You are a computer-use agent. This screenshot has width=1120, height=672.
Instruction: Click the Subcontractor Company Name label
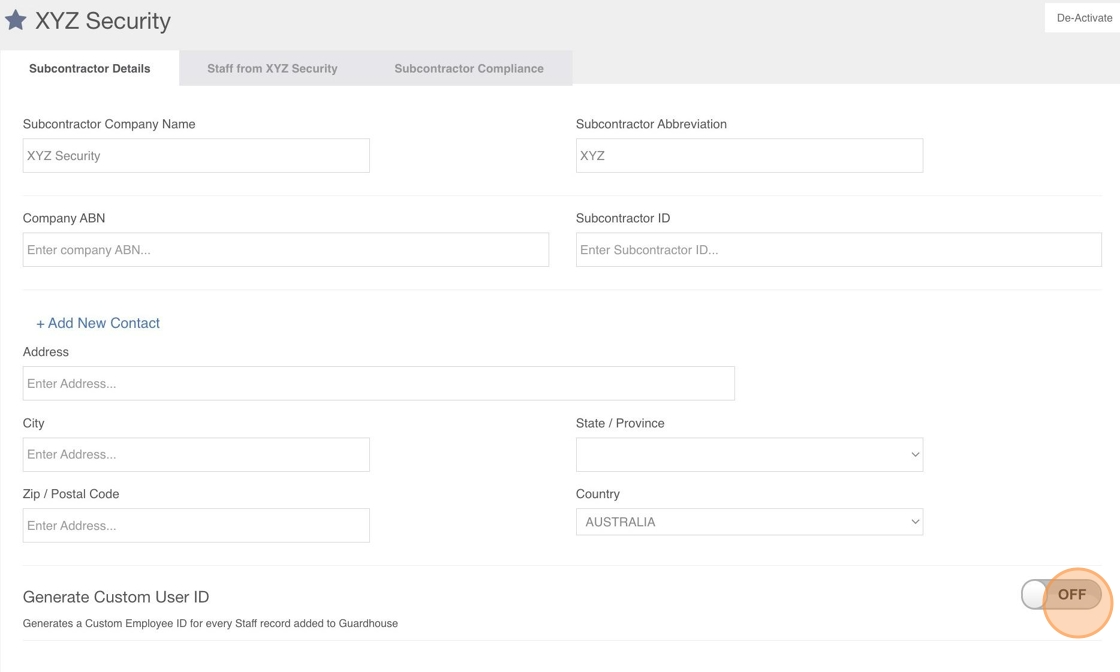(x=109, y=124)
